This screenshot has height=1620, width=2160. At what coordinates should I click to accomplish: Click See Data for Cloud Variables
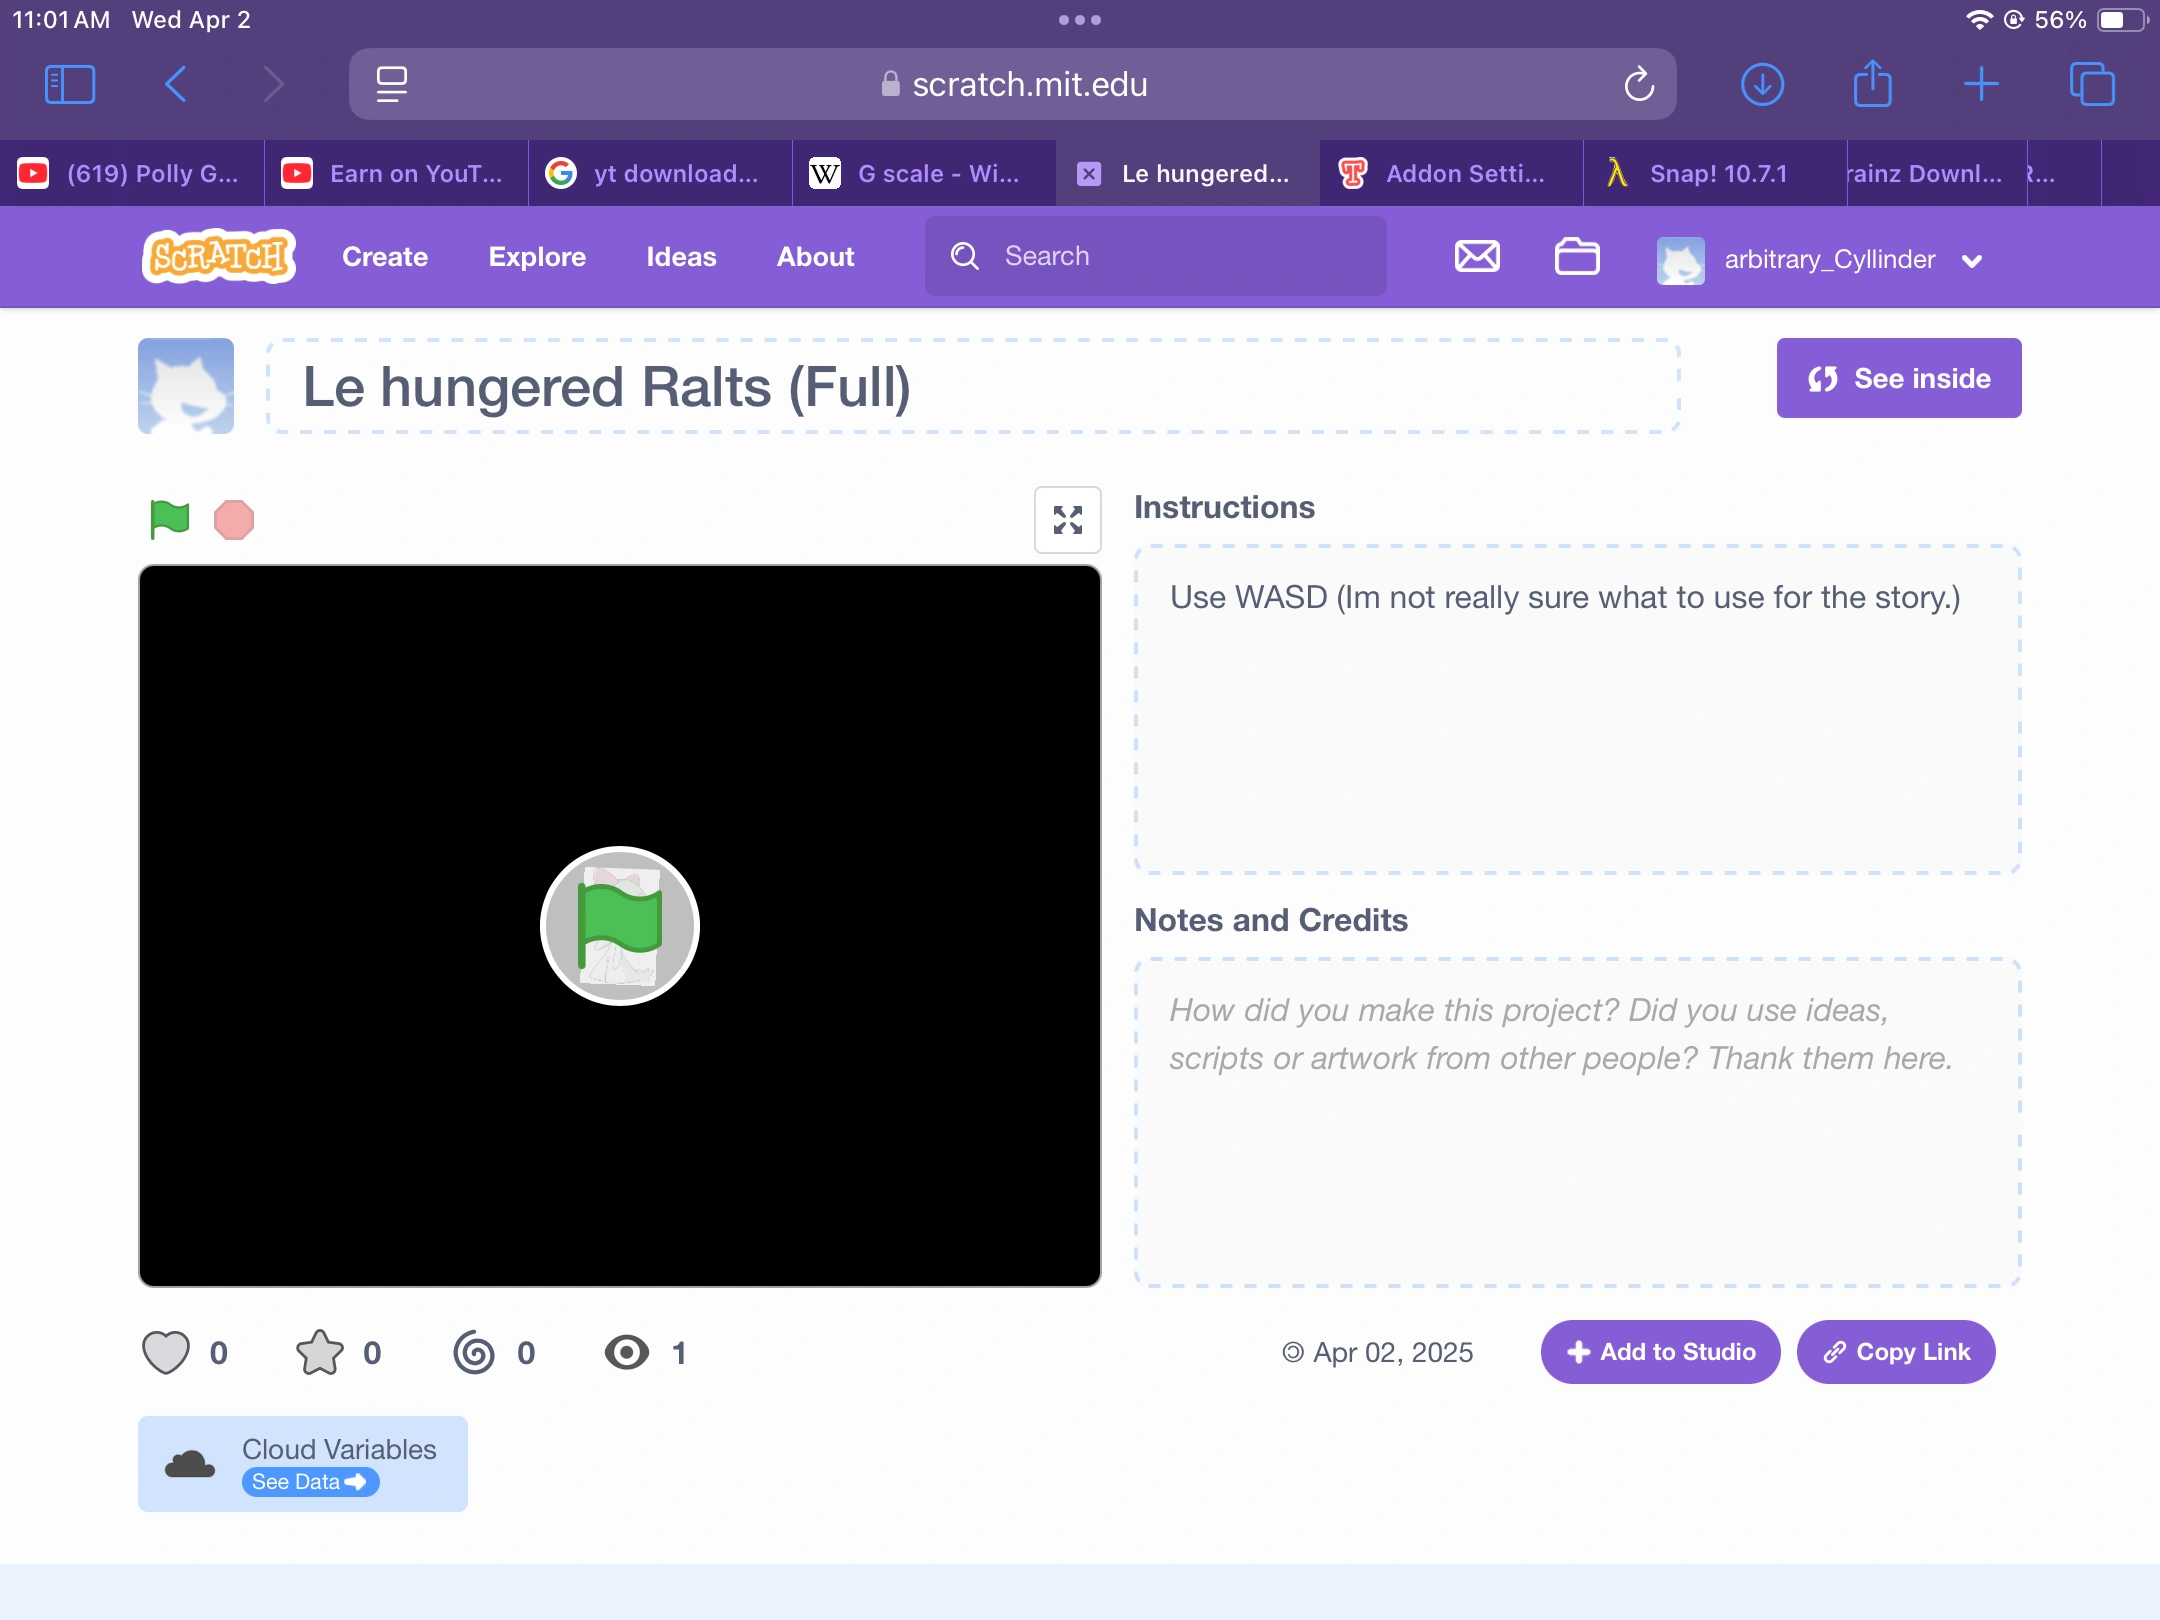tap(309, 1482)
